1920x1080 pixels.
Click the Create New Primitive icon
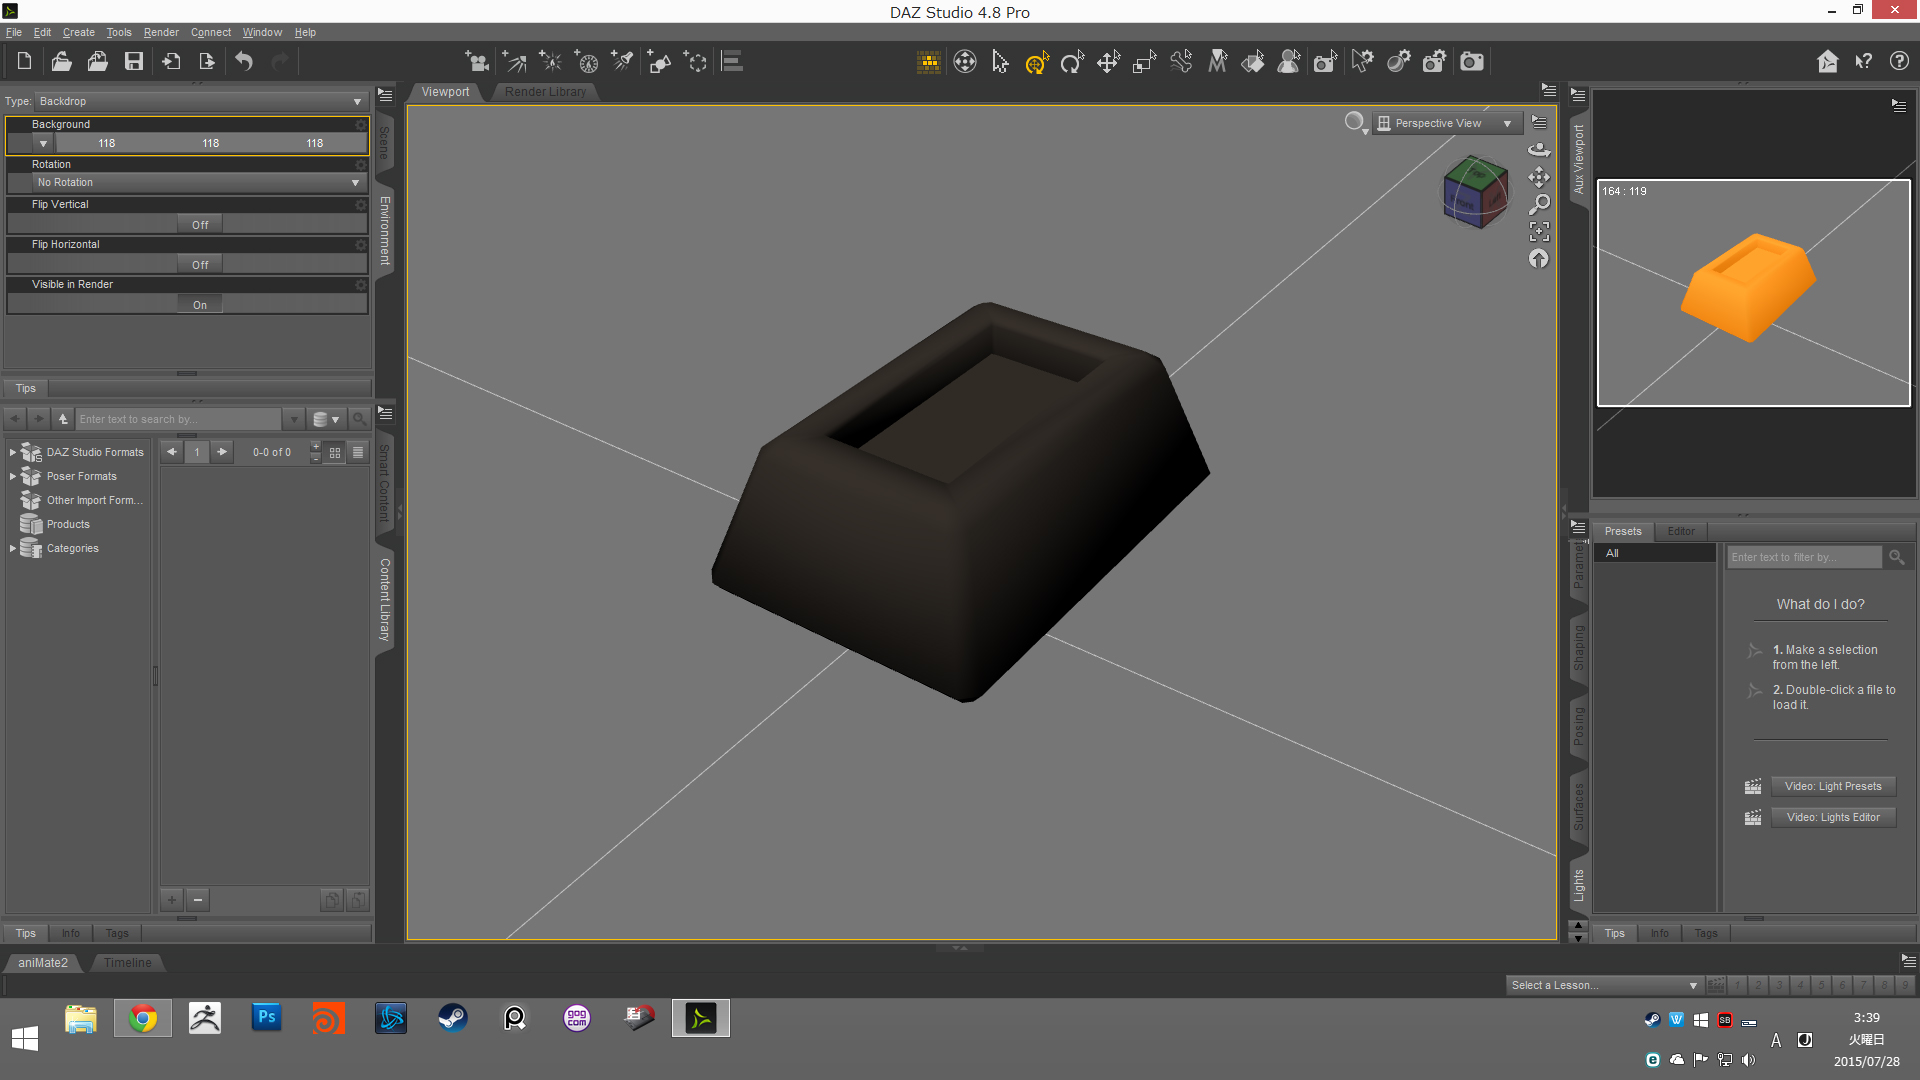pos(659,61)
